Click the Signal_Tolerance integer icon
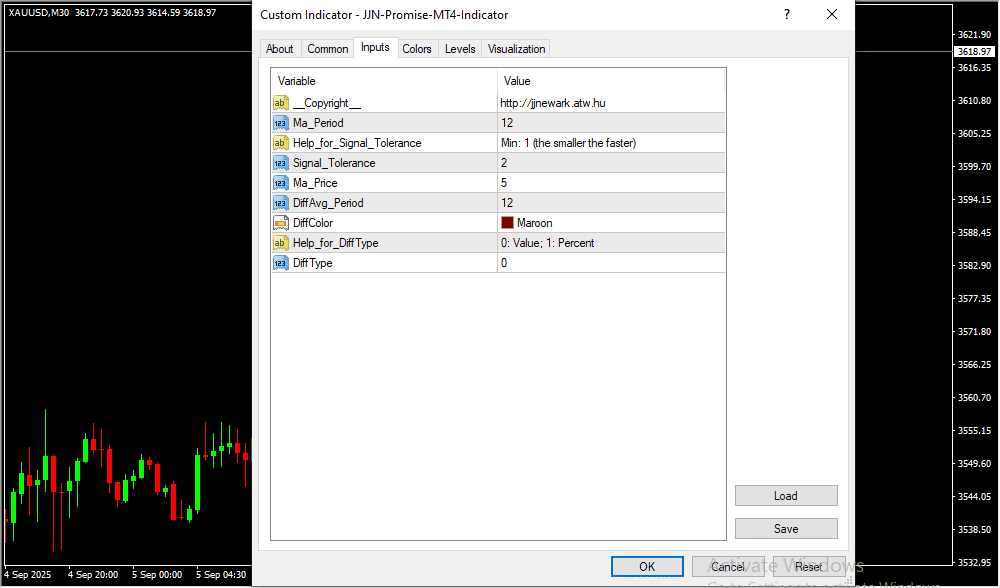Screen dimensions: 1000x588 click(x=280, y=163)
